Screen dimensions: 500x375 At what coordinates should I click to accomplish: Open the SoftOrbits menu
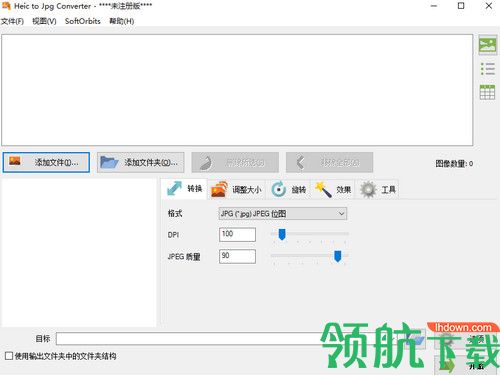pyautogui.click(x=83, y=21)
